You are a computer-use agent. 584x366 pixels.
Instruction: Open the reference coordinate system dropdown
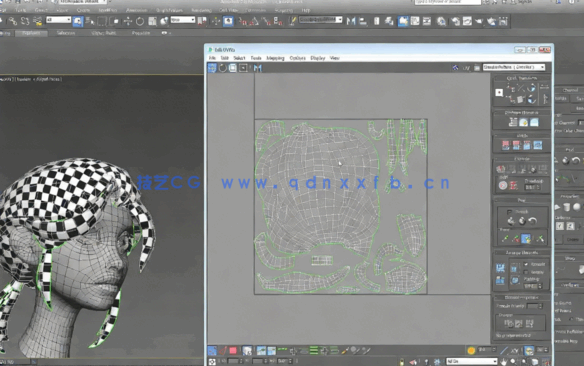tap(183, 20)
